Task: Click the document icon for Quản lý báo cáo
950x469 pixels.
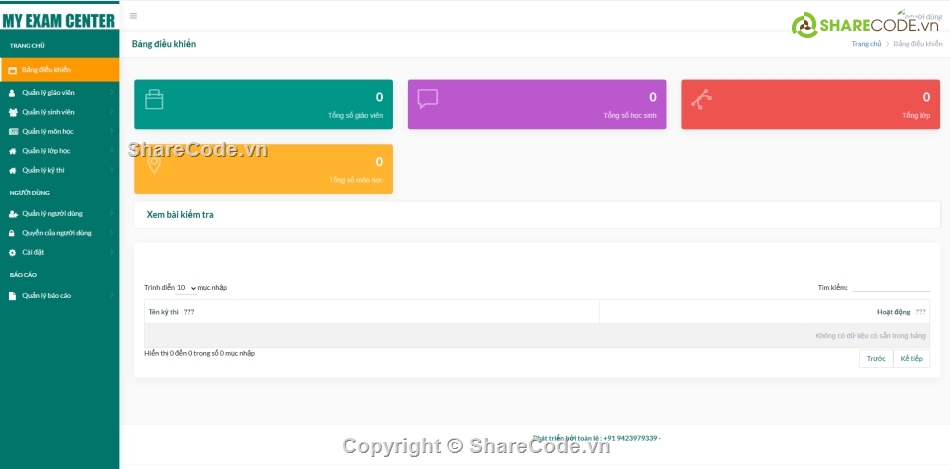Action: pos(13,296)
